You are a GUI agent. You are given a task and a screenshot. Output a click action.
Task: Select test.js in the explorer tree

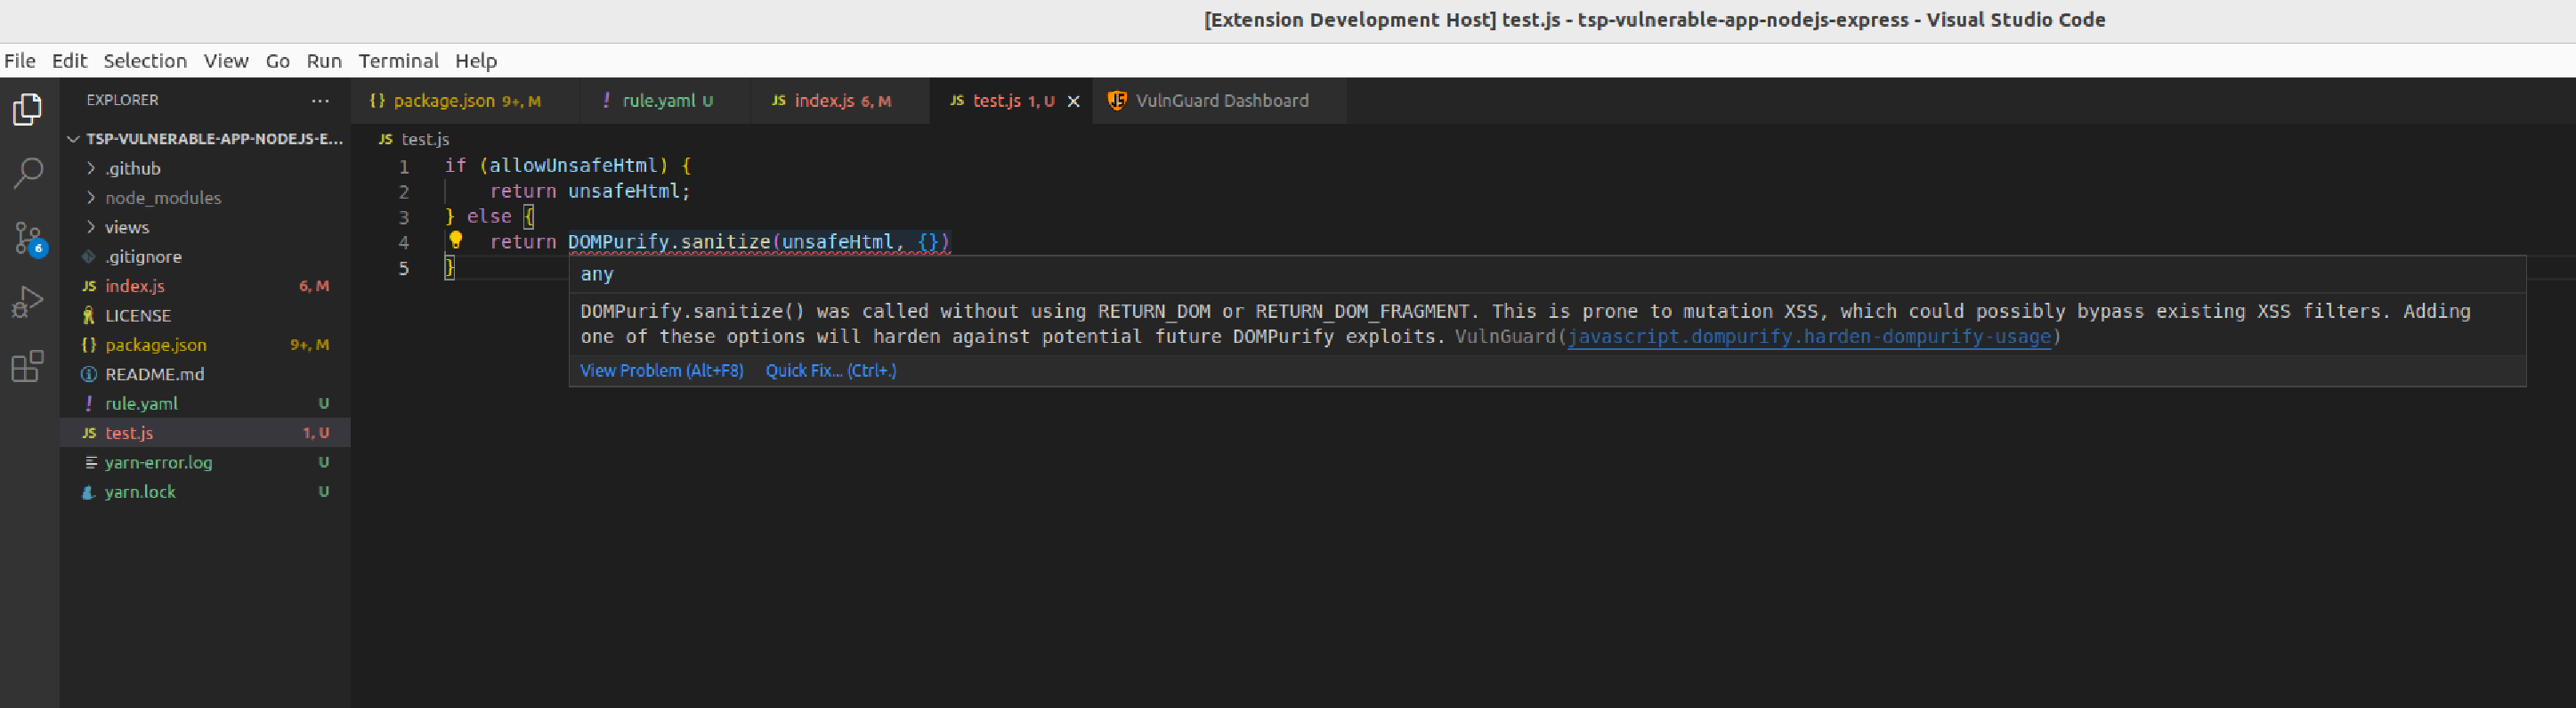click(x=205, y=433)
